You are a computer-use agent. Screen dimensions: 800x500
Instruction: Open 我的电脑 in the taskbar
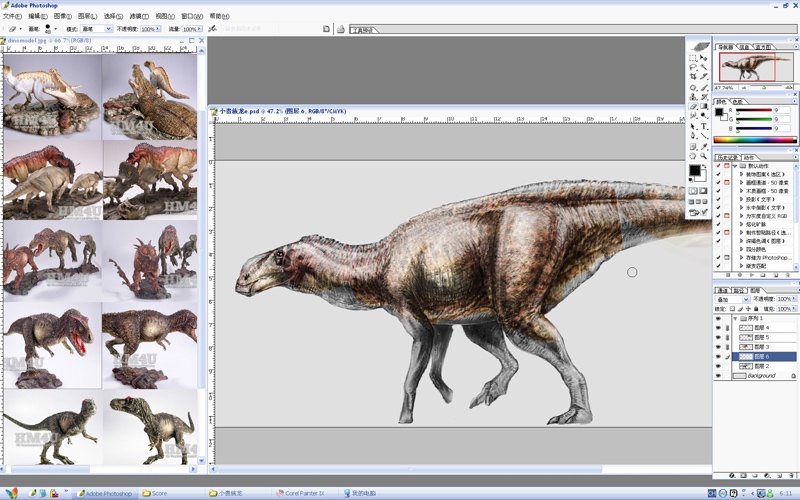coord(360,493)
